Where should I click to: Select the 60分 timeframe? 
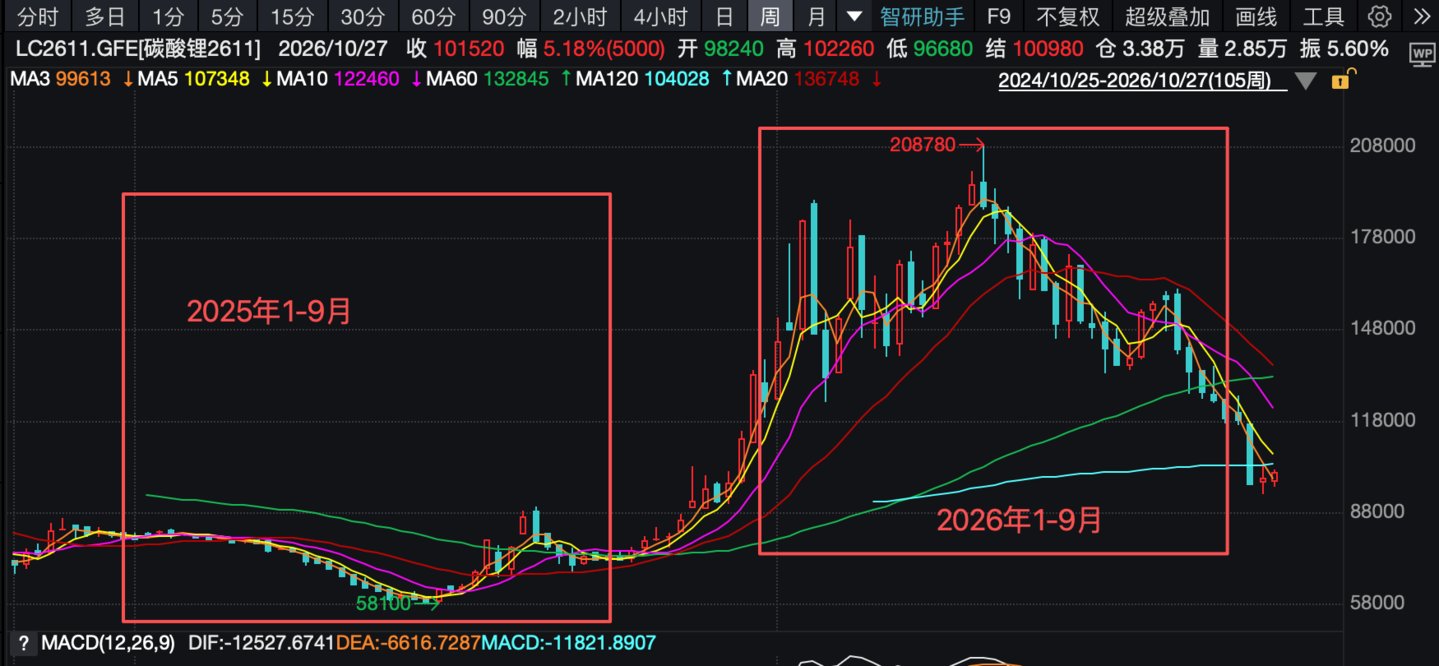(433, 17)
